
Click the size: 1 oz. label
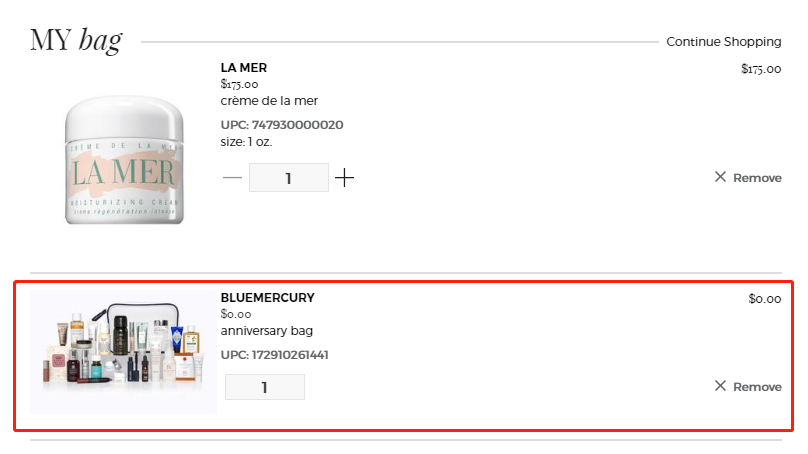(246, 142)
